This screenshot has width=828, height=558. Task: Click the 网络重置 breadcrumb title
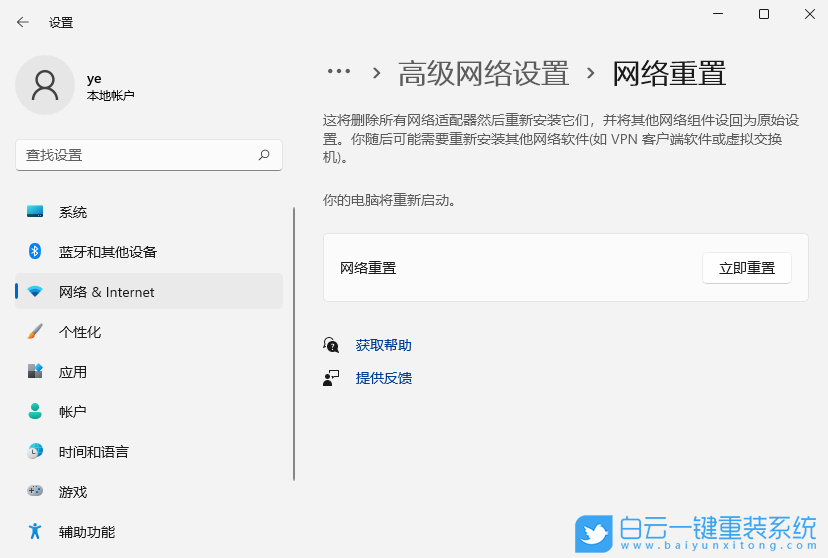[669, 73]
